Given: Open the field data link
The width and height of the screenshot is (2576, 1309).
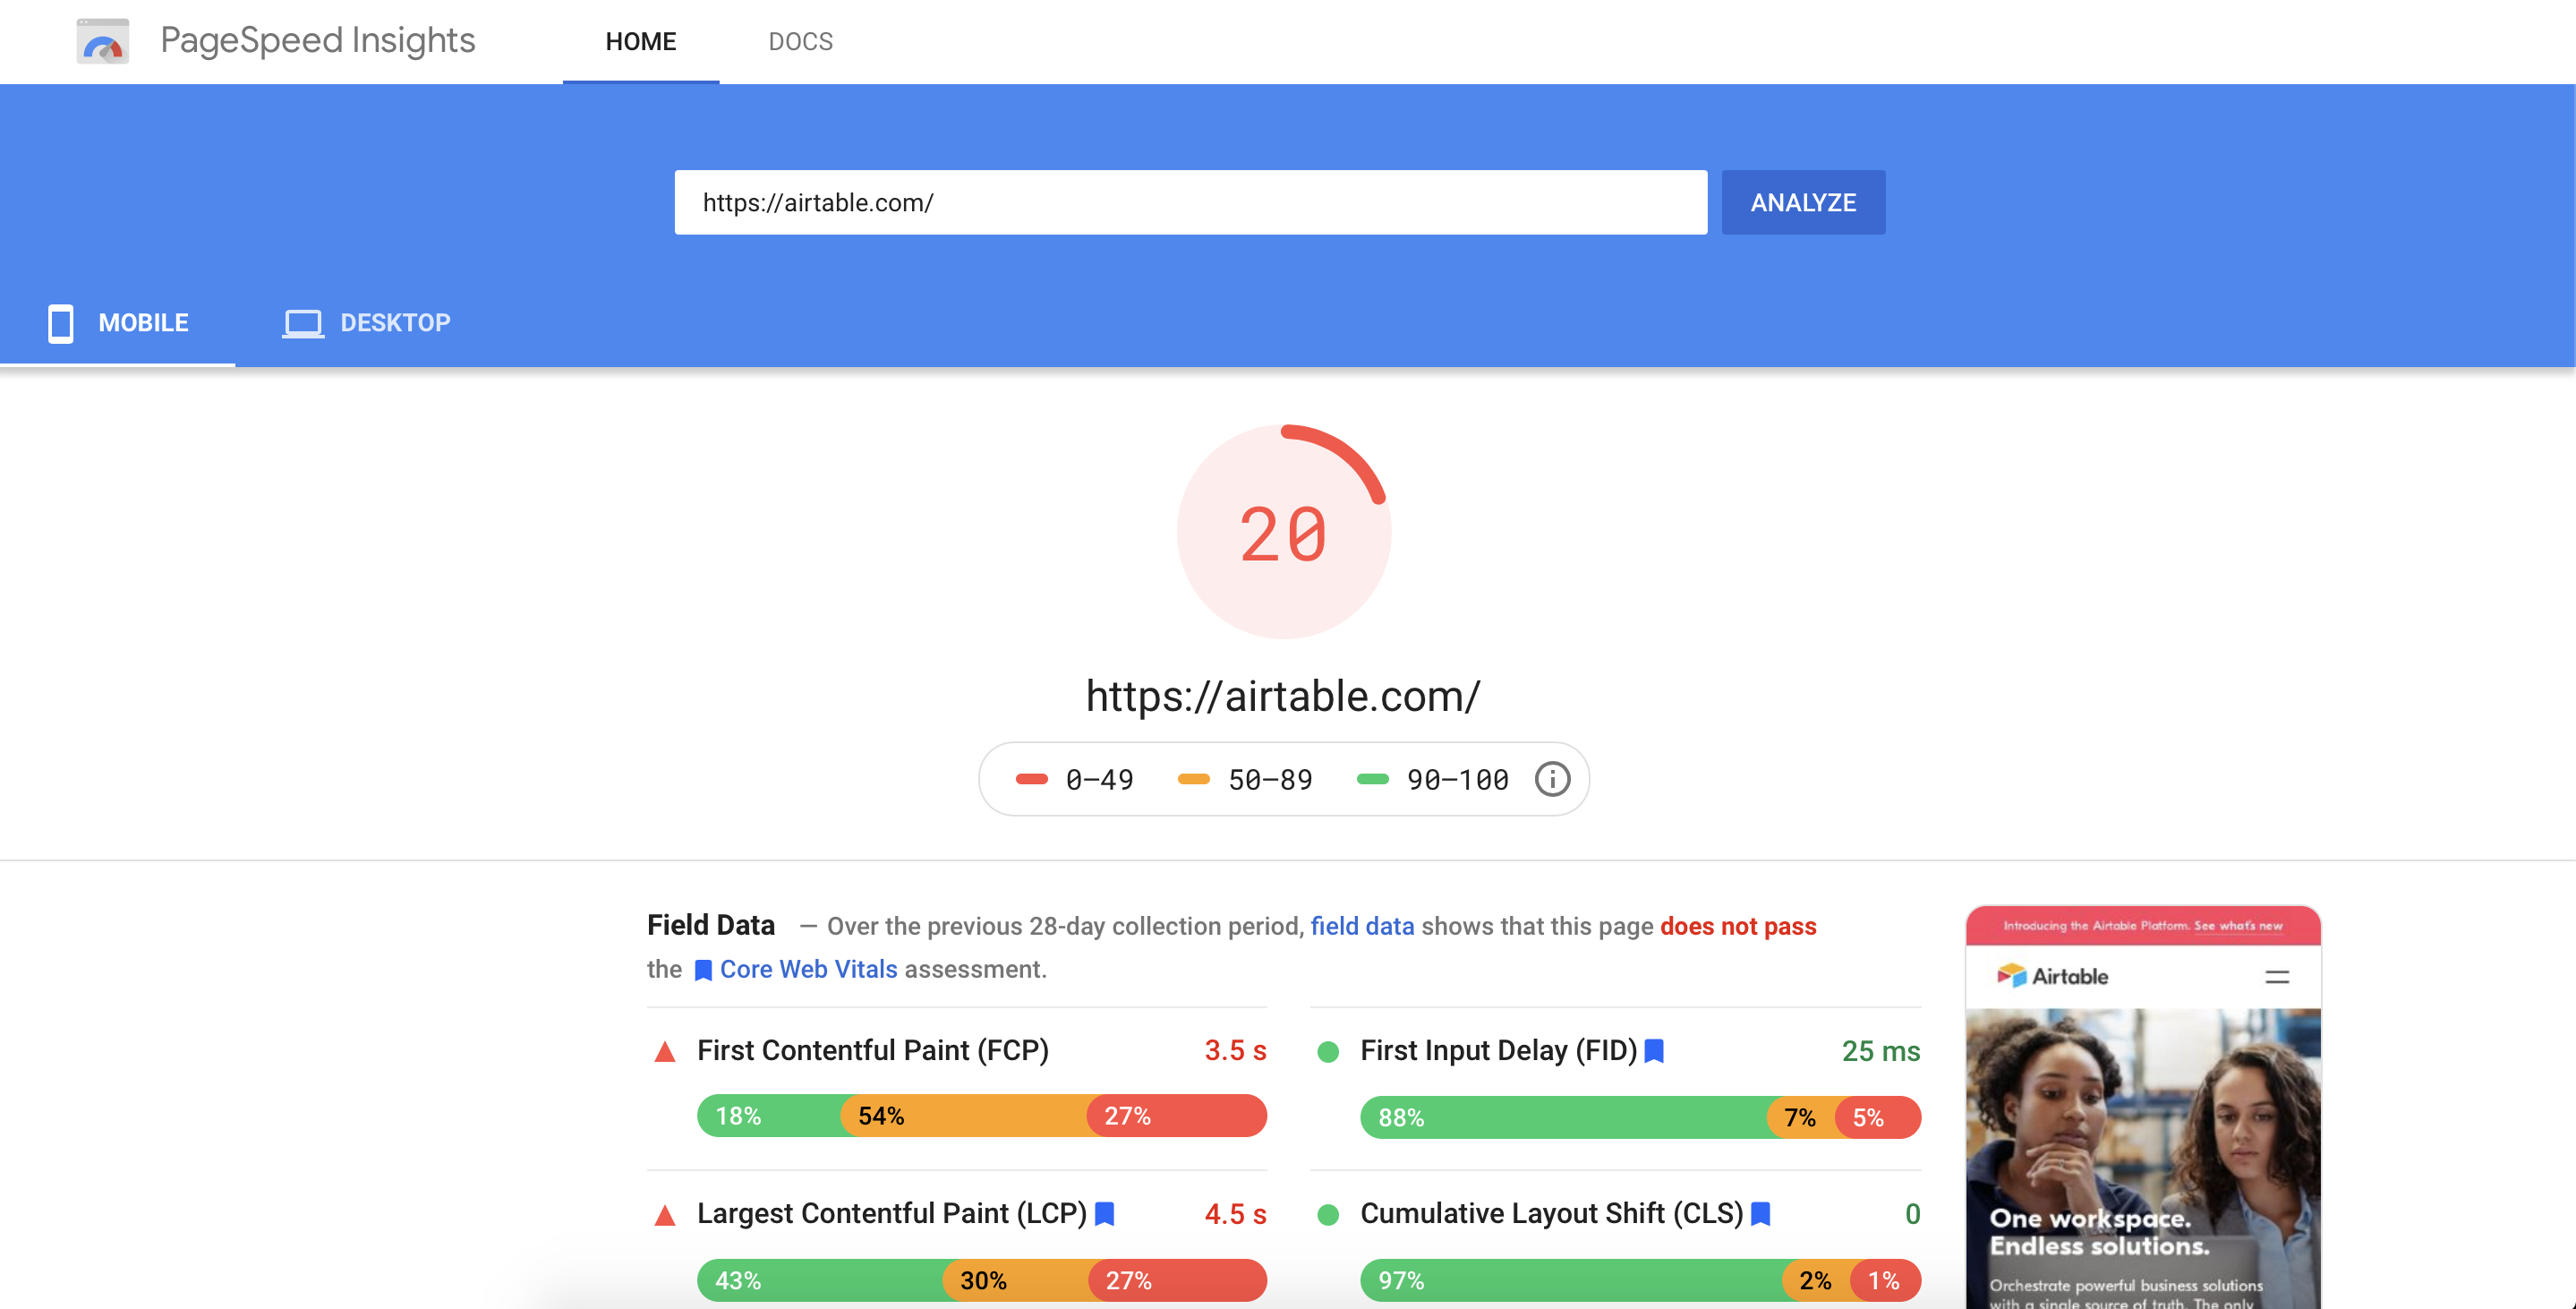Looking at the screenshot, I should [x=1362, y=926].
